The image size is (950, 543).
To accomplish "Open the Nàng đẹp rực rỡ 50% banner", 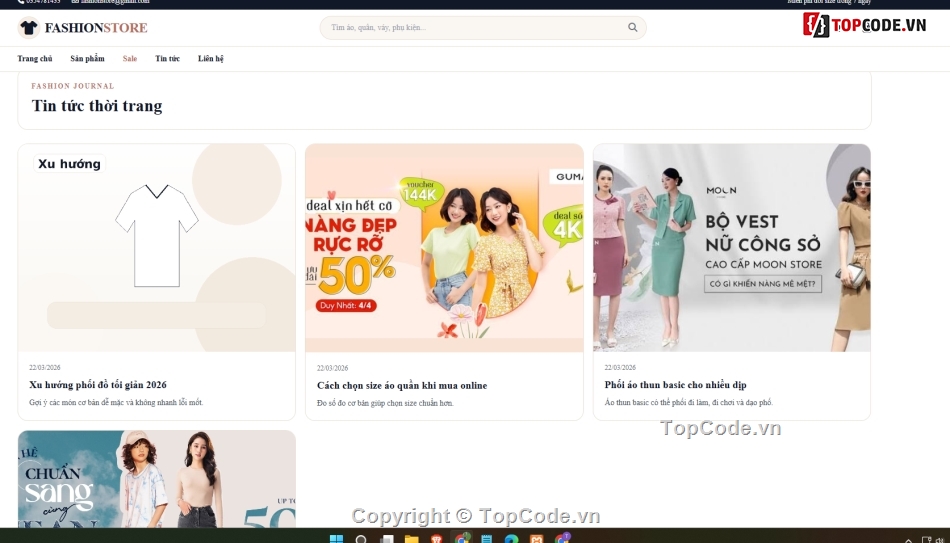I will pyautogui.click(x=444, y=248).
